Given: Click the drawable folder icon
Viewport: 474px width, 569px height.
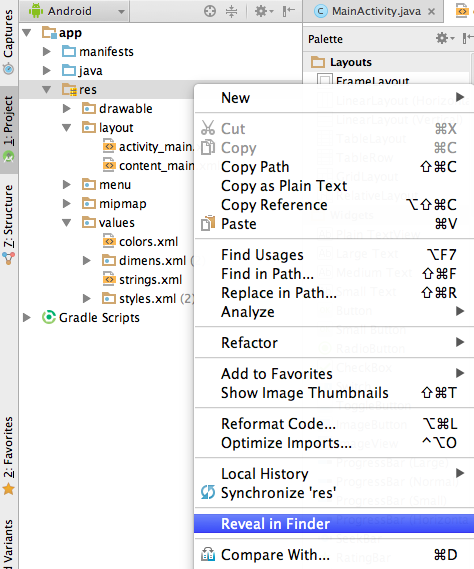Looking at the screenshot, I should pyautogui.click(x=89, y=108).
